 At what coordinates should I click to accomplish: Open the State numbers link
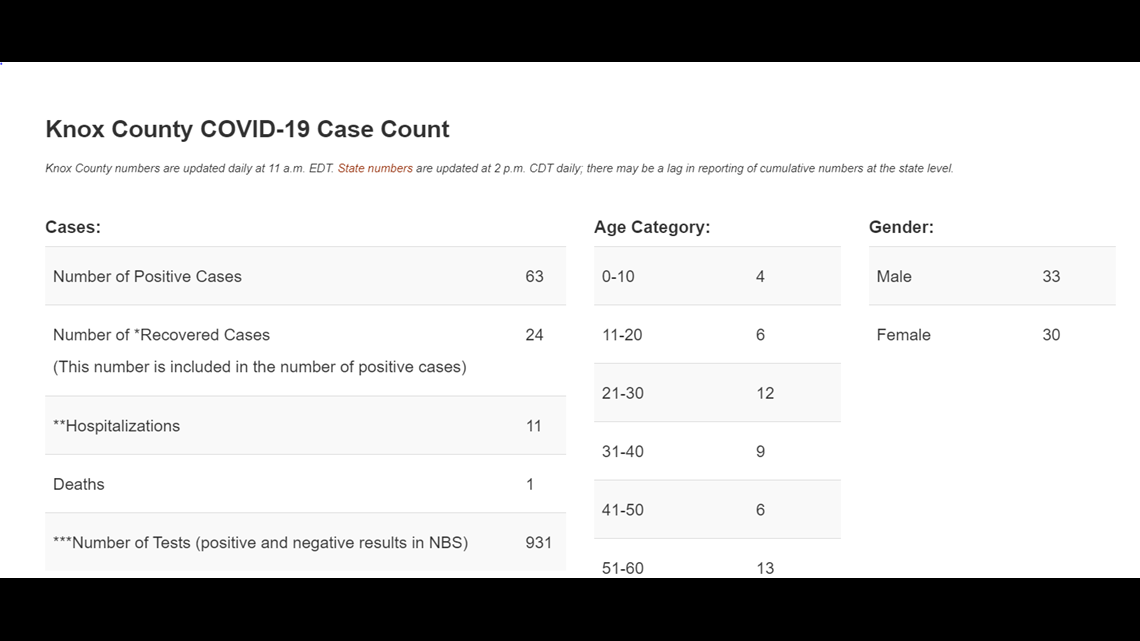pos(374,169)
